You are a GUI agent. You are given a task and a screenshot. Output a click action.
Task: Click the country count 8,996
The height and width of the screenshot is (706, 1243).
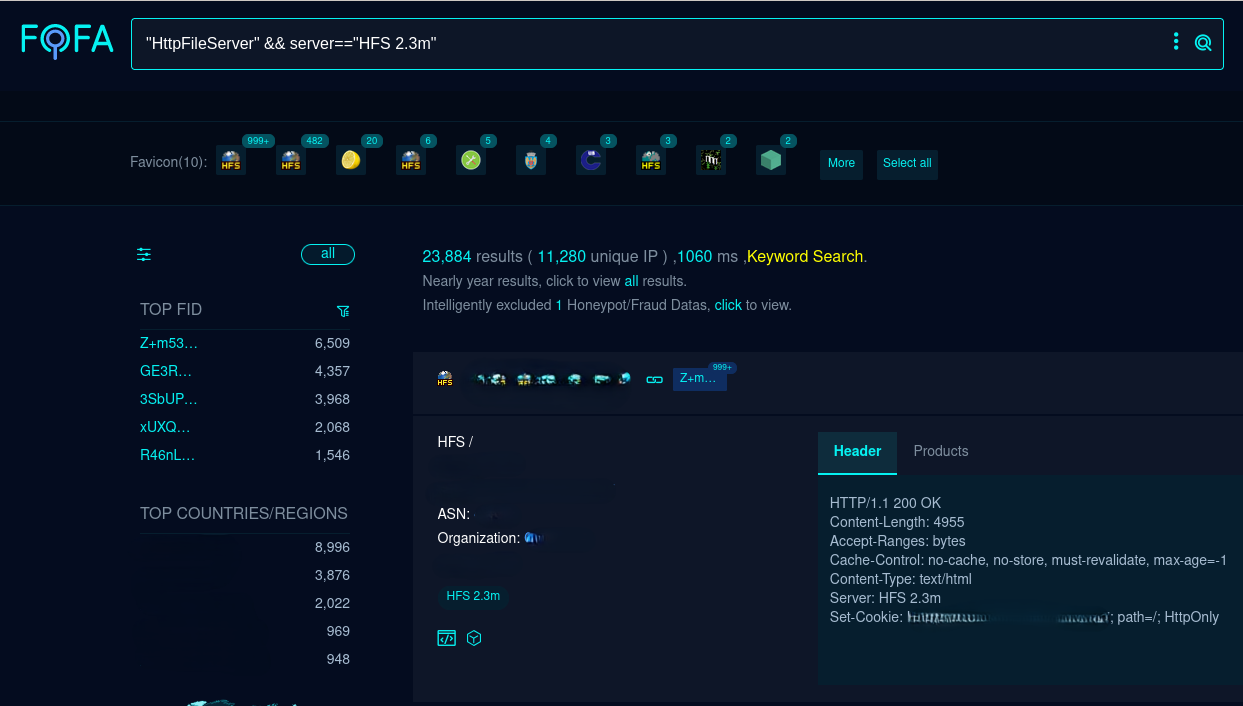(x=332, y=547)
